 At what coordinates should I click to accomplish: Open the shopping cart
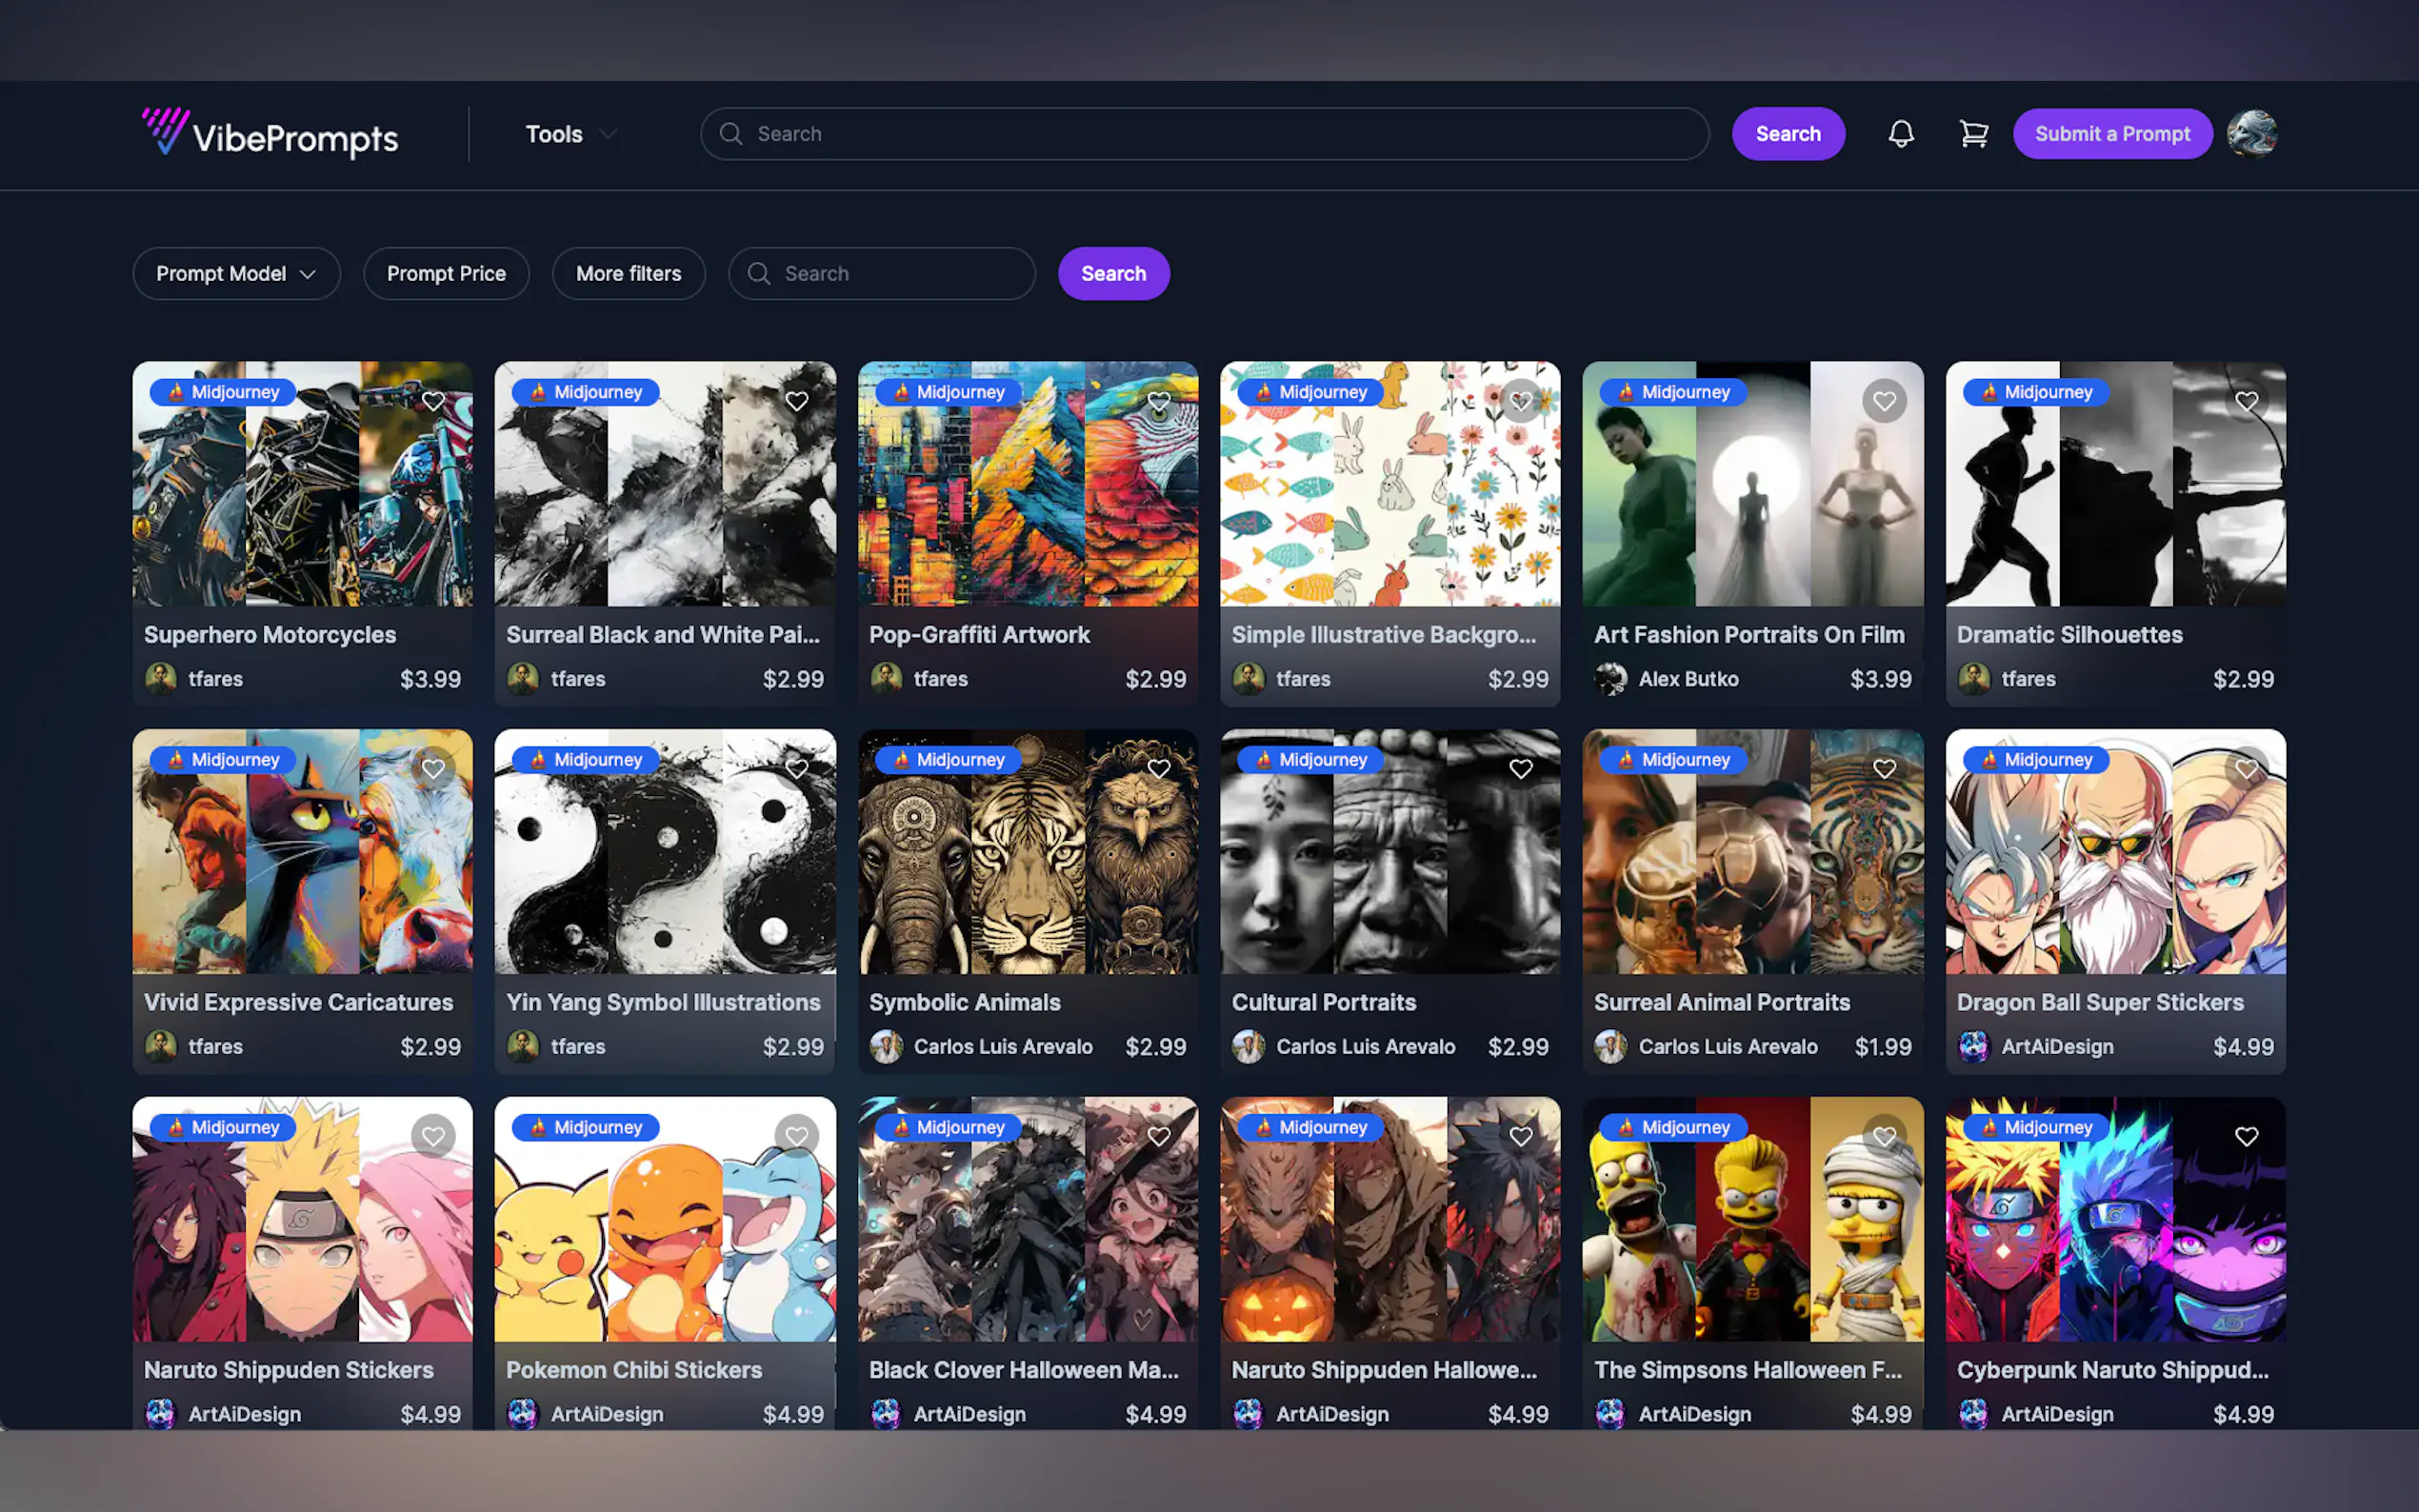tap(1973, 133)
